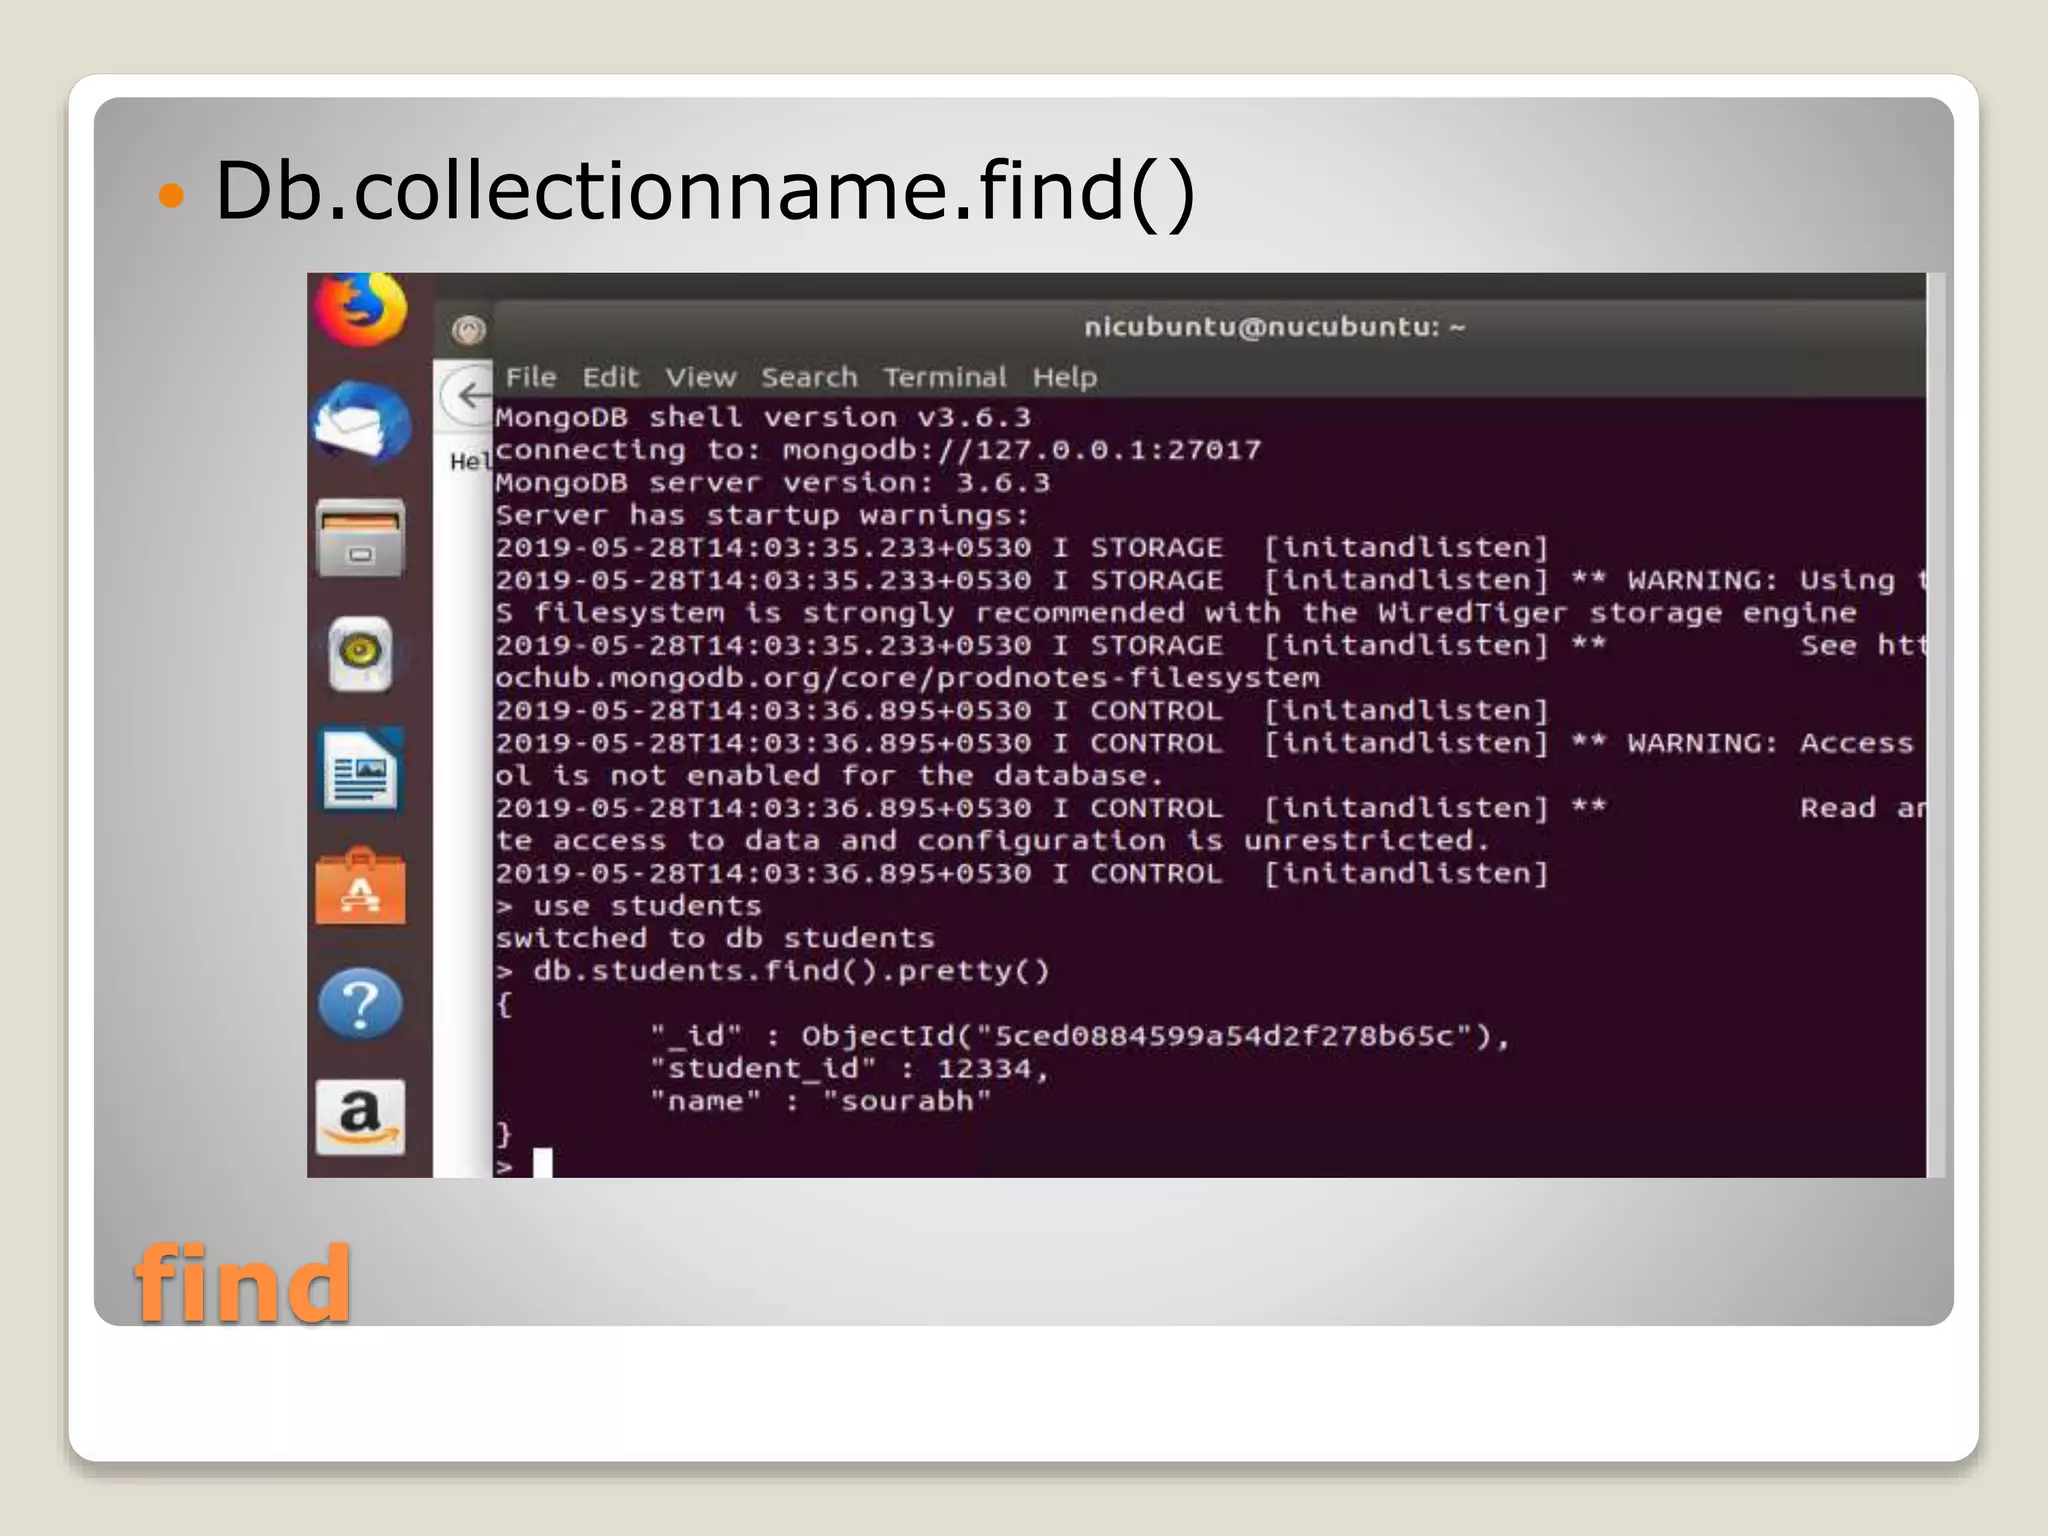The height and width of the screenshot is (1536, 2048).
Task: Click 'ochub.mongodb.org/core/prodnotes-filesystem' text
Action: click(907, 678)
